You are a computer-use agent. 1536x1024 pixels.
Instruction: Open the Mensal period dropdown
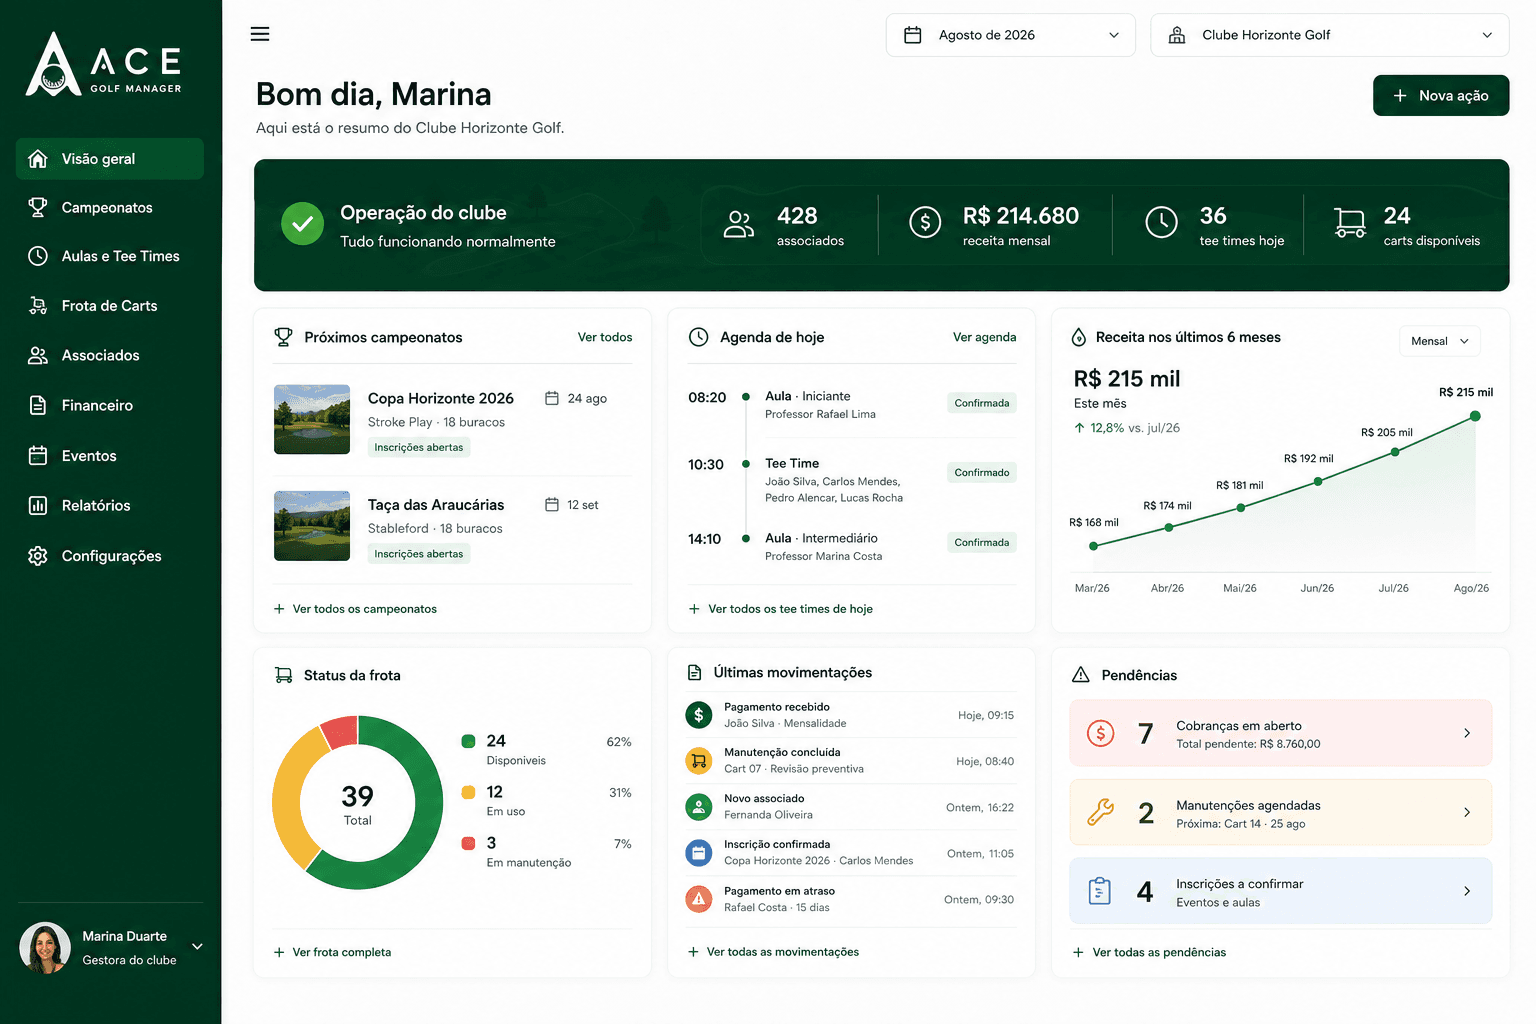[1439, 341]
